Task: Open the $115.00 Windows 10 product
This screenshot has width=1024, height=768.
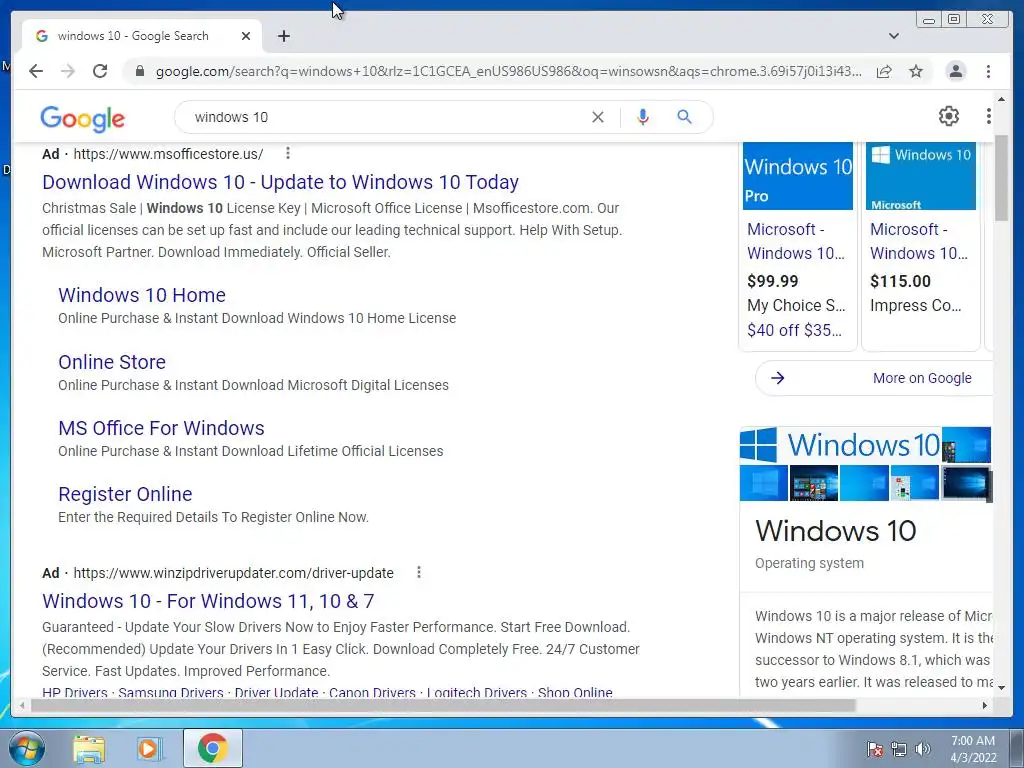Action: click(920, 246)
